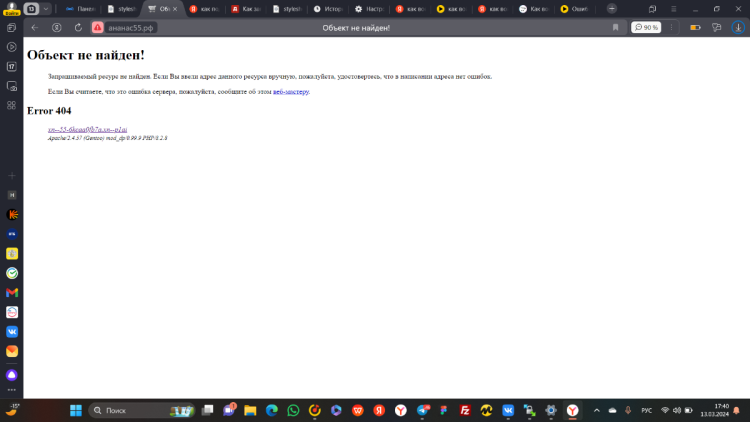This screenshot has height=422, width=750.
Task: Click the ананас55.рф address field
Action: point(131,28)
